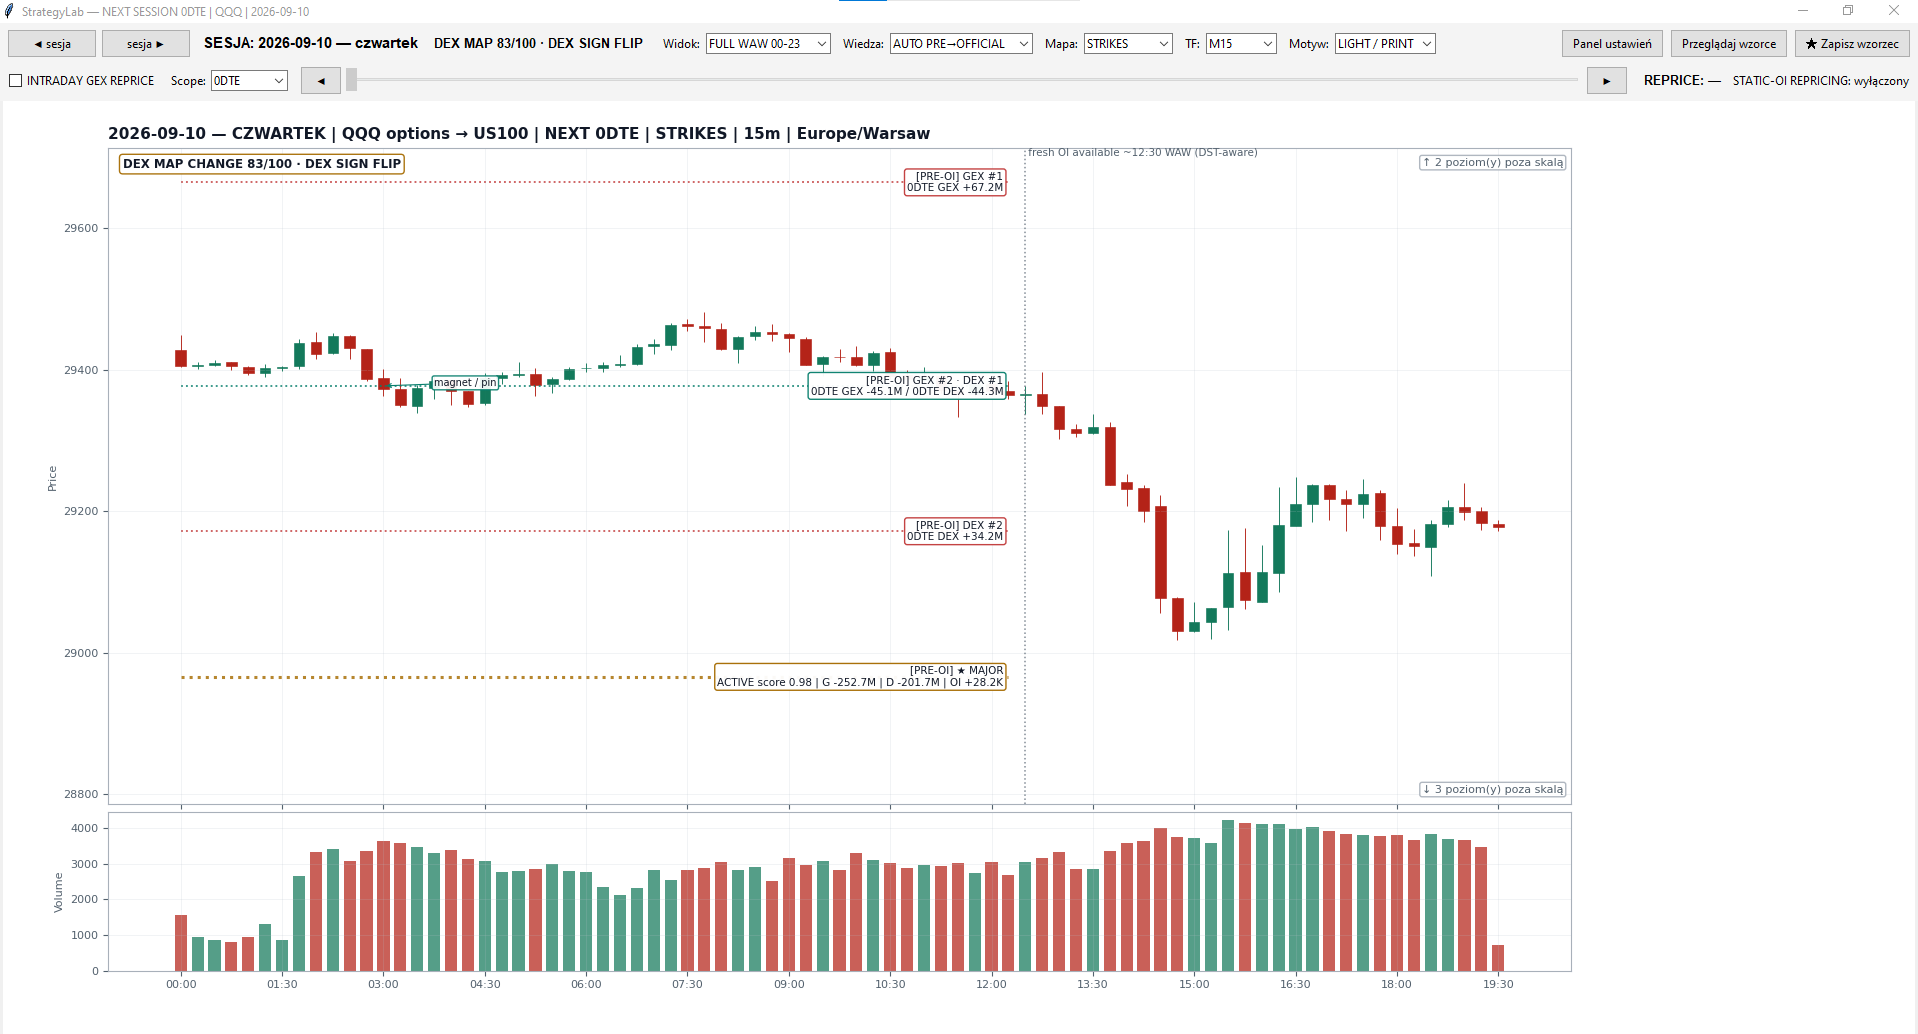Save pattern with star Zapisz wzorzec button
1918x1034 pixels.
coord(1852,44)
